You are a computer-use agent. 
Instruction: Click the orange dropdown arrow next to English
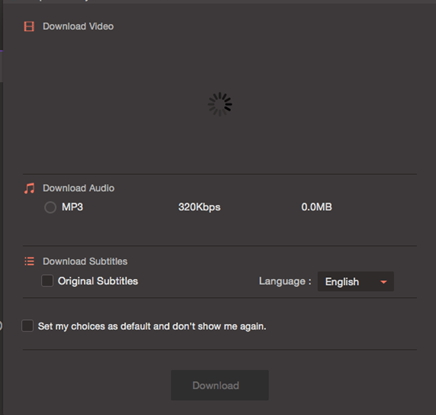pyautogui.click(x=383, y=282)
